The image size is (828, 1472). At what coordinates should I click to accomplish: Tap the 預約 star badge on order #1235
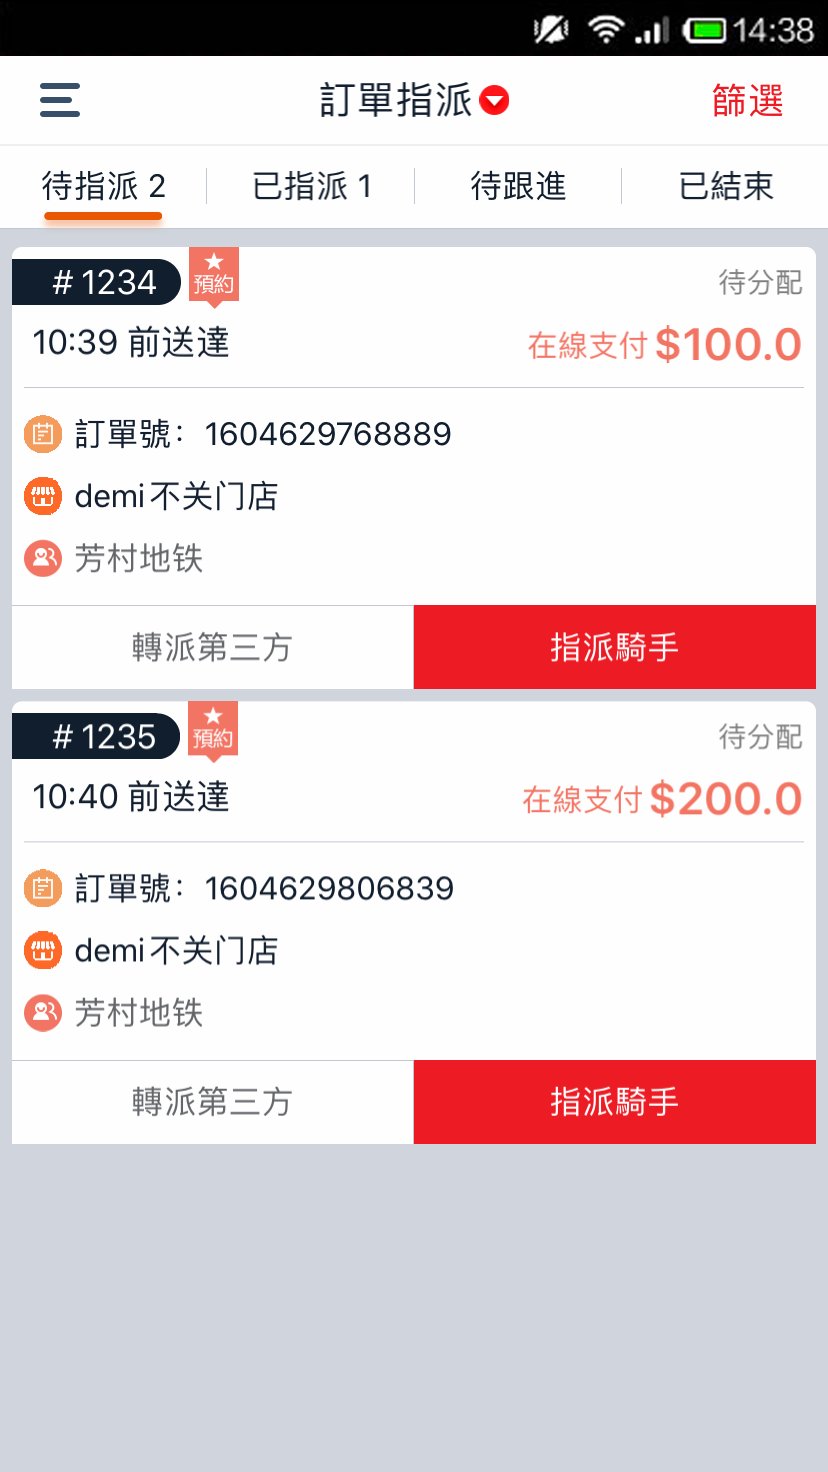tap(213, 729)
